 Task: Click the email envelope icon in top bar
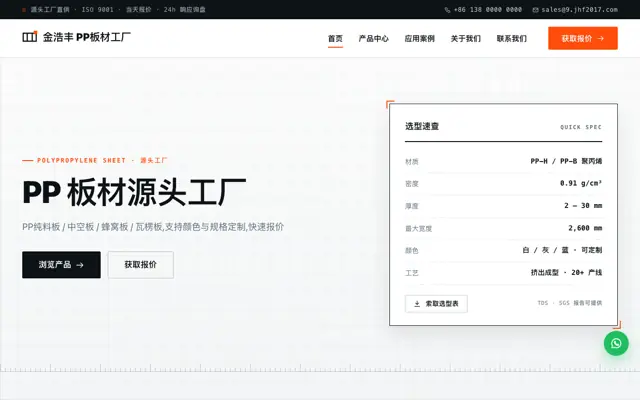[536, 10]
